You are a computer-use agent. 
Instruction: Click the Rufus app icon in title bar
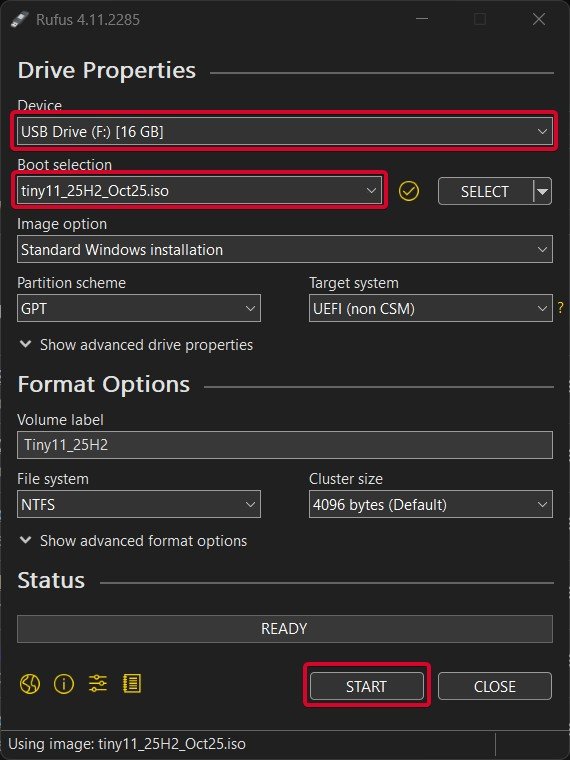tap(18, 20)
